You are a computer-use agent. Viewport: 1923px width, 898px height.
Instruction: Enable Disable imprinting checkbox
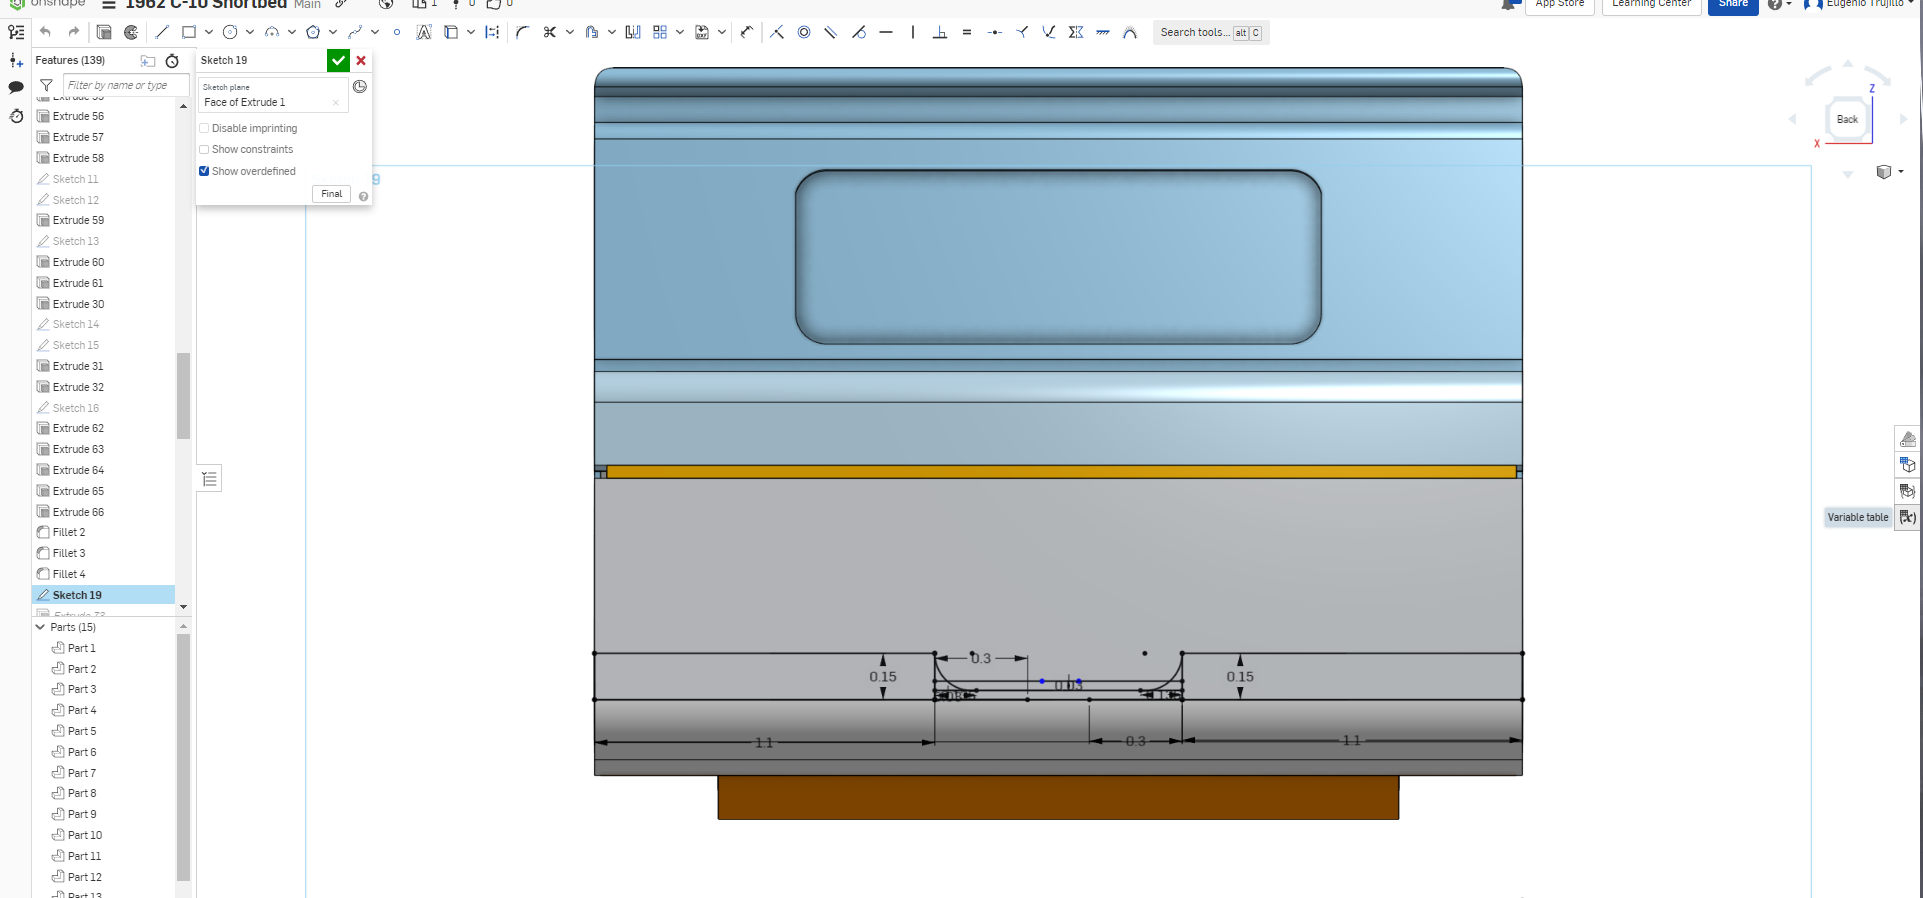click(204, 128)
